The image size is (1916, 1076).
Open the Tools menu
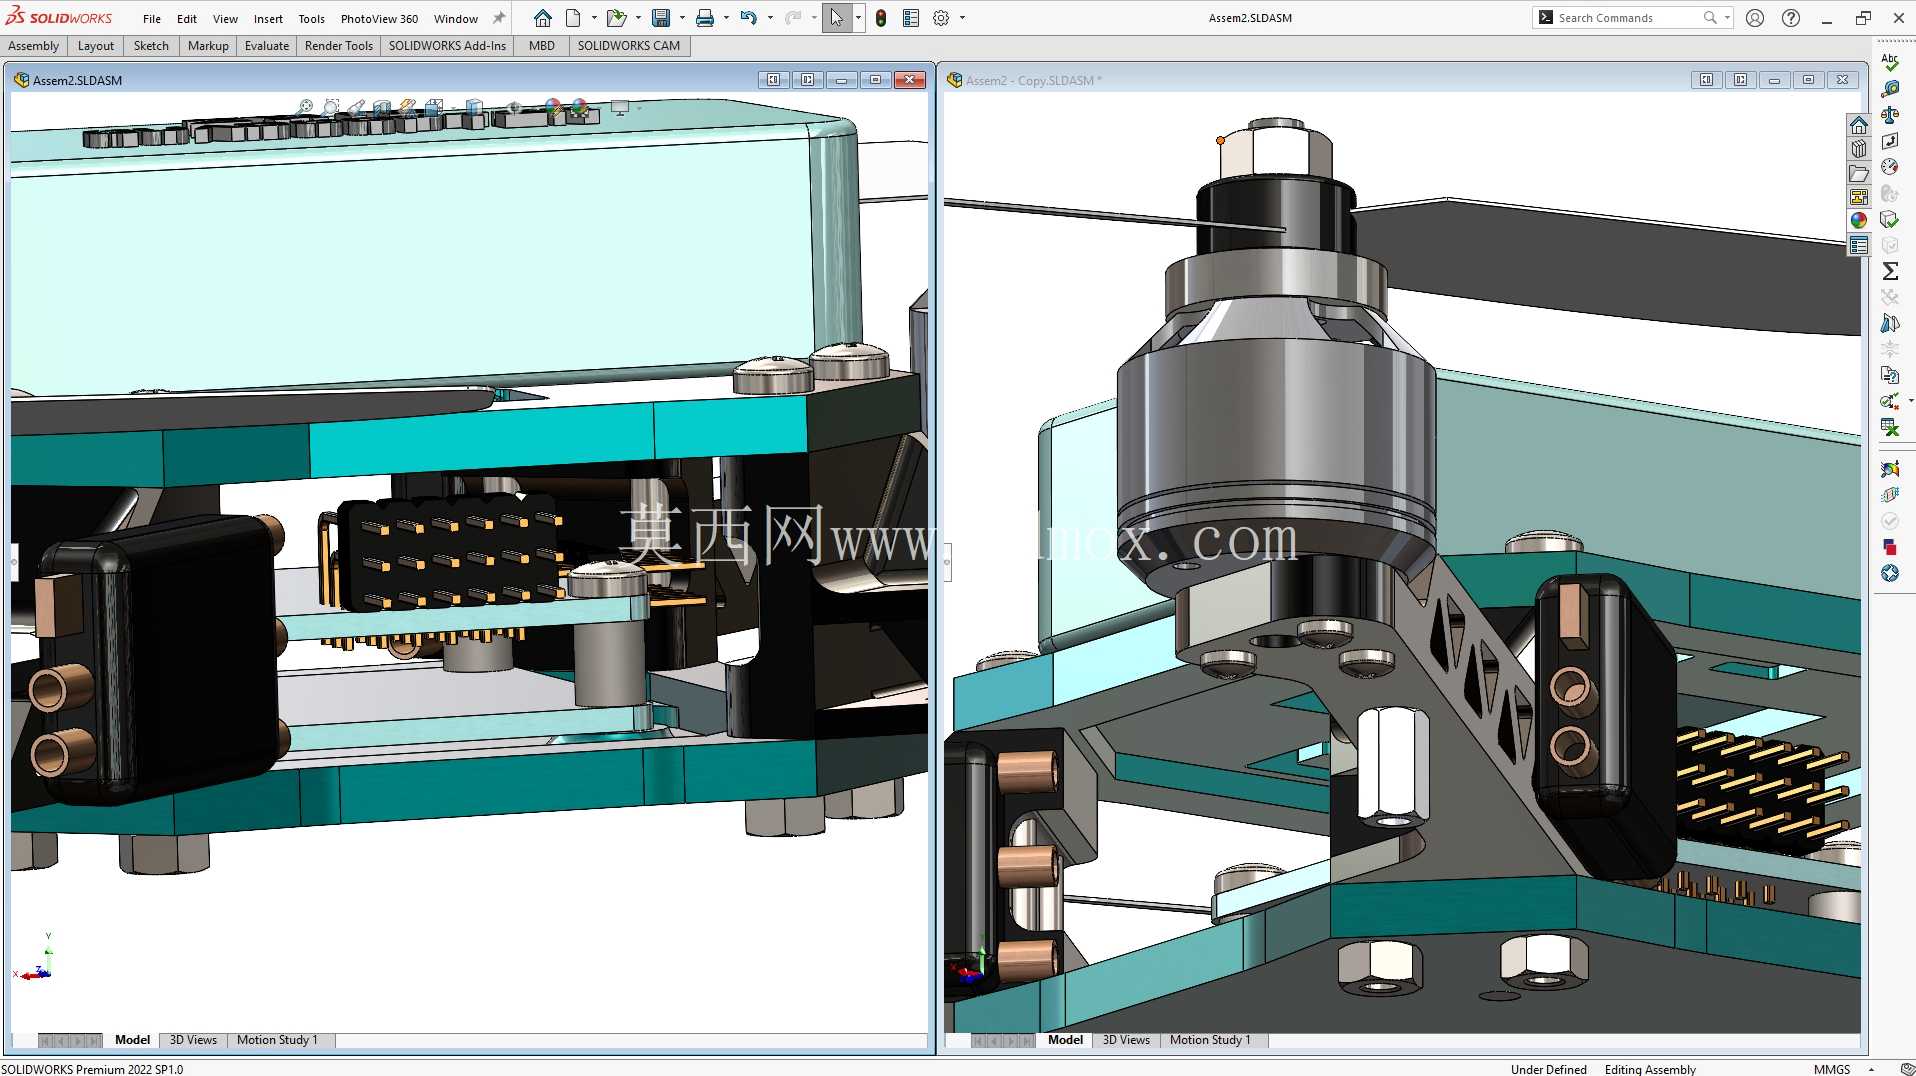point(311,19)
